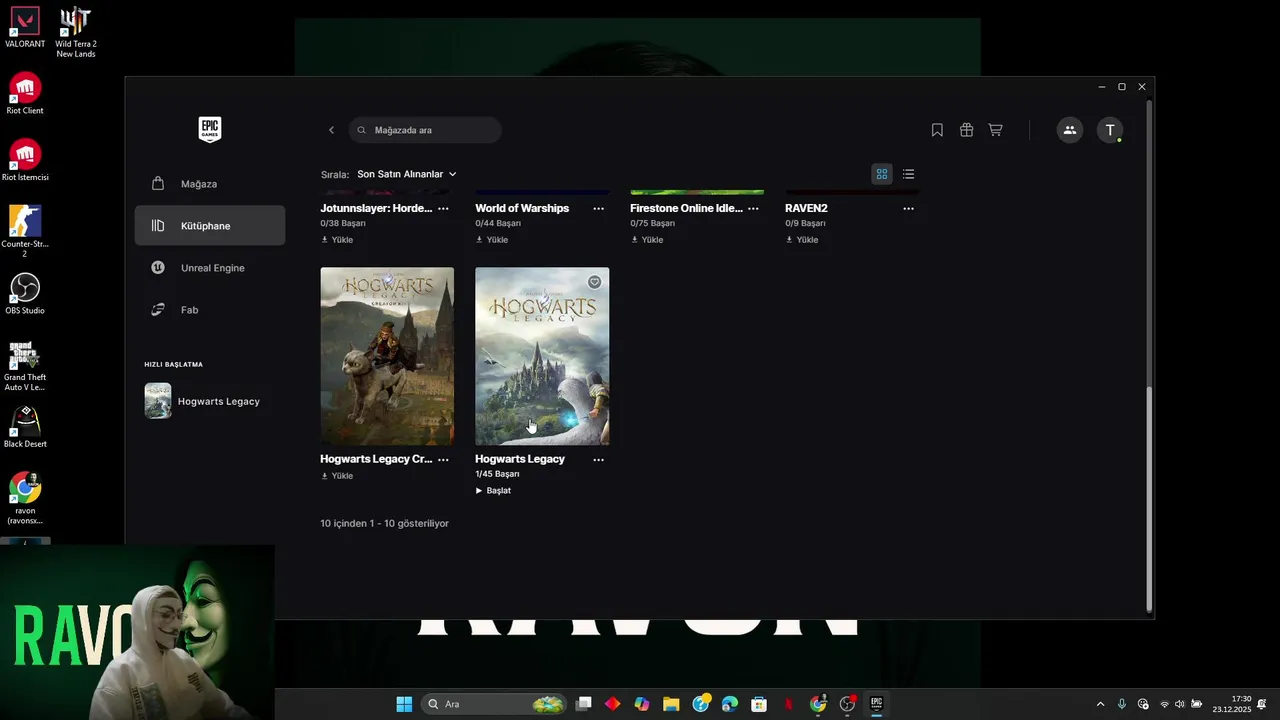The image size is (1280, 720).
Task: Select the Grand Theft Auto V desktop icon
Action: coord(25,365)
